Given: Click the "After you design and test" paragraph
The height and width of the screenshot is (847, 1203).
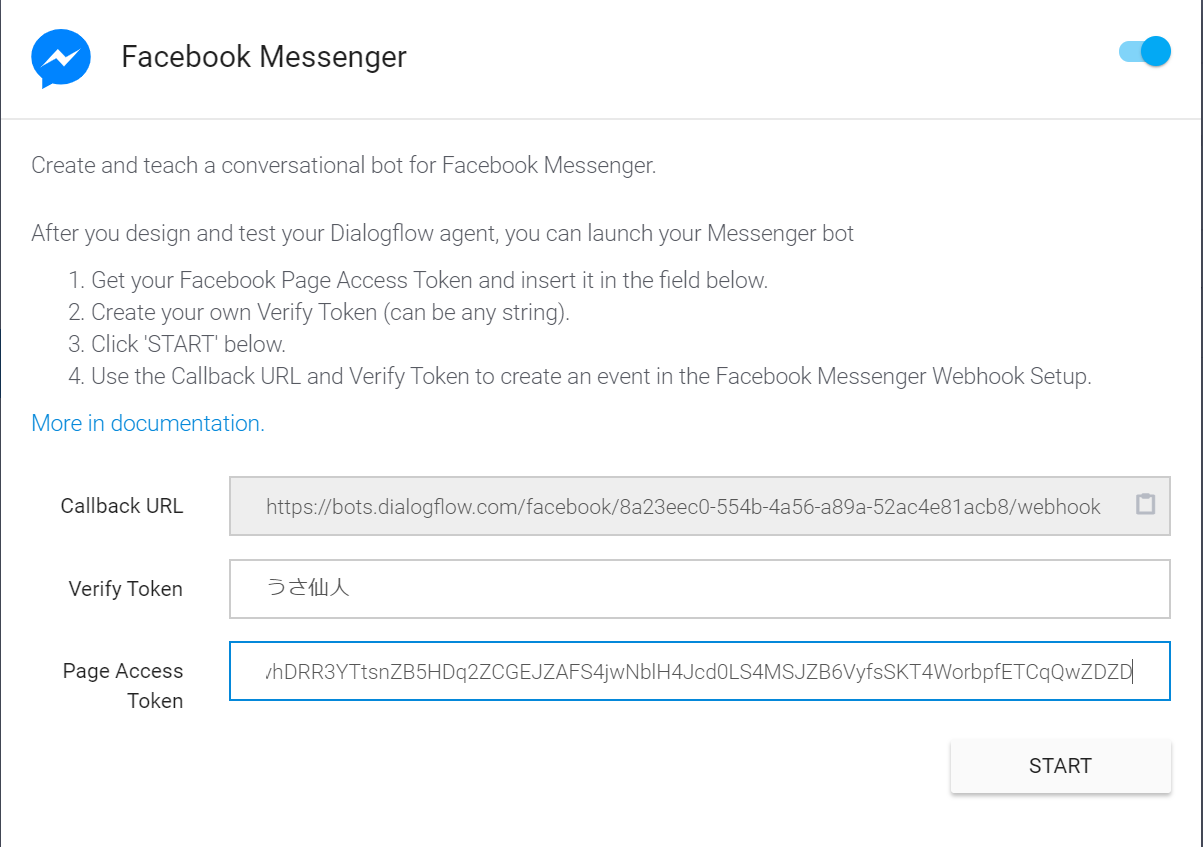Looking at the screenshot, I should point(442,234).
